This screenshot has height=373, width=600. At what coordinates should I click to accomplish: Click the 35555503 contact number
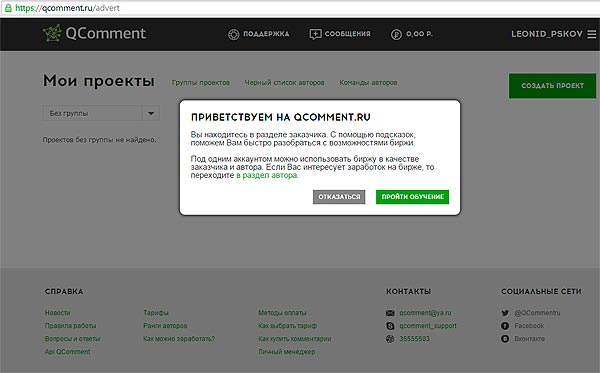[414, 339]
